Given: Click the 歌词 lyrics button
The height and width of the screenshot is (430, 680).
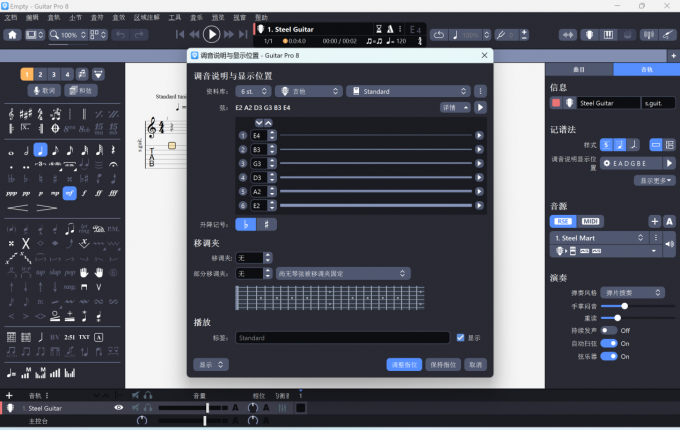Looking at the screenshot, I should tap(44, 91).
